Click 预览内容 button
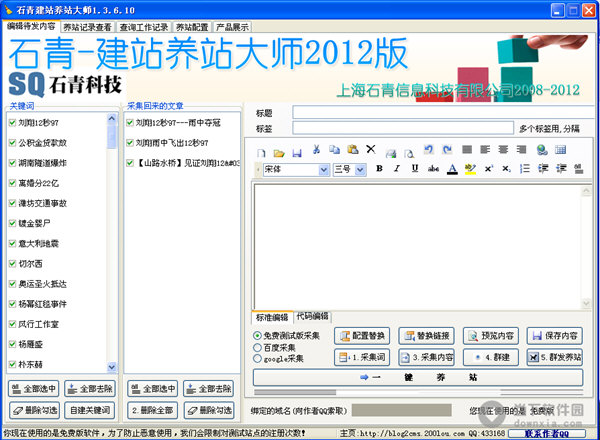Viewport: 600px width, 440px height. click(491, 336)
